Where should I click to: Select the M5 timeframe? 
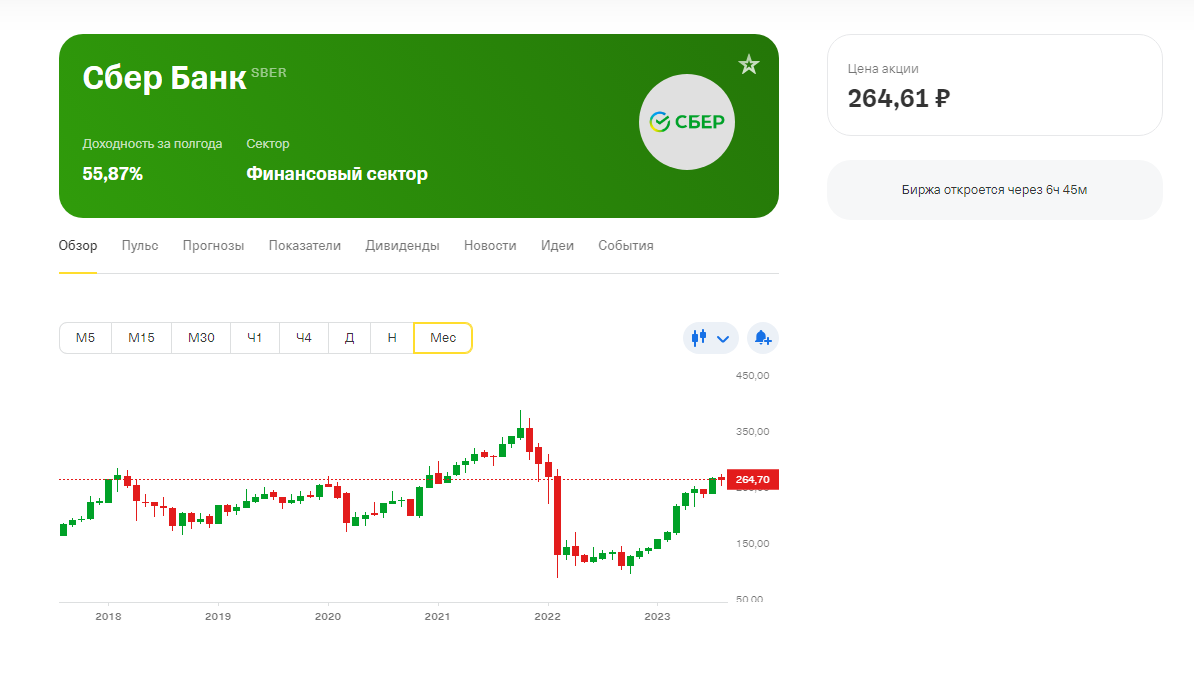[85, 338]
